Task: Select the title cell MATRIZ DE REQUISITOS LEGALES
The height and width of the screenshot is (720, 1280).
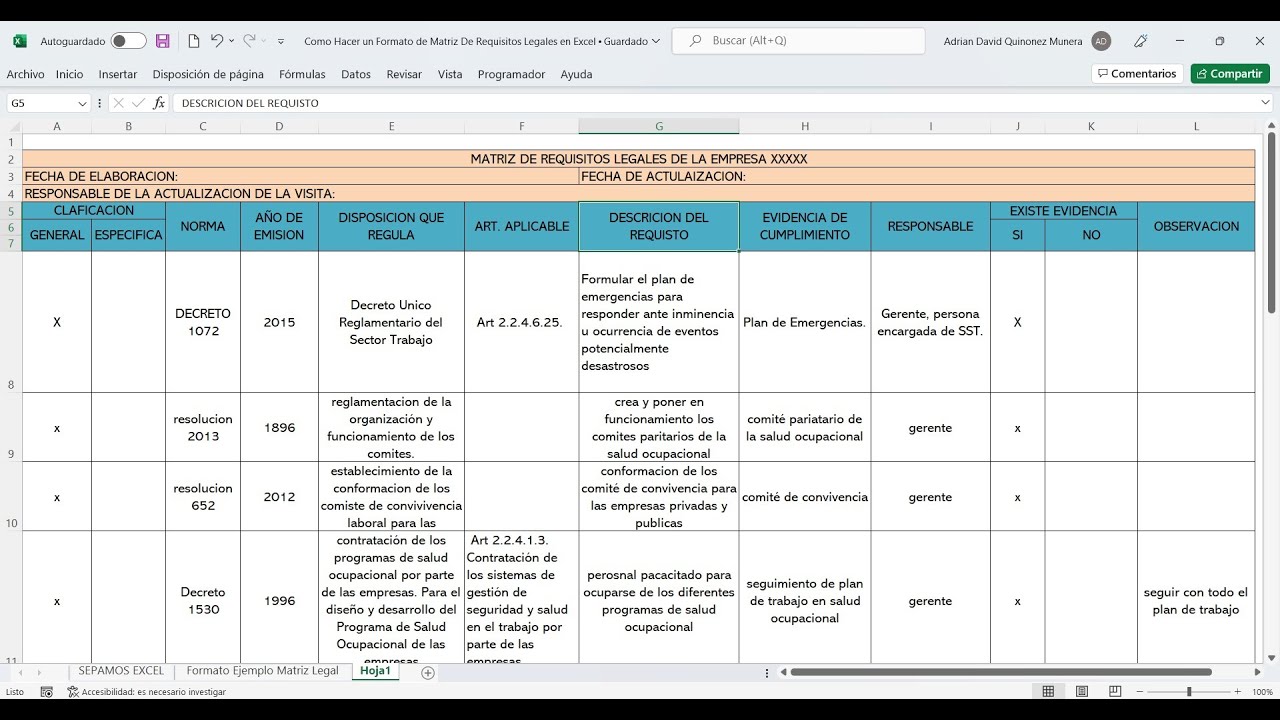Action: [x=638, y=159]
